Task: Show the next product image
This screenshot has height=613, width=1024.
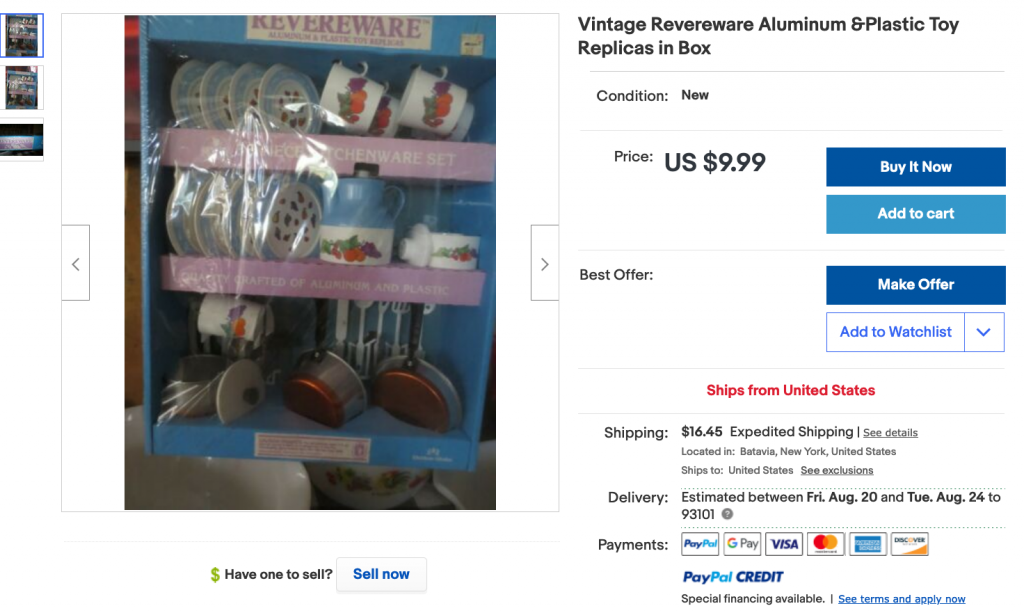Action: coord(544,263)
